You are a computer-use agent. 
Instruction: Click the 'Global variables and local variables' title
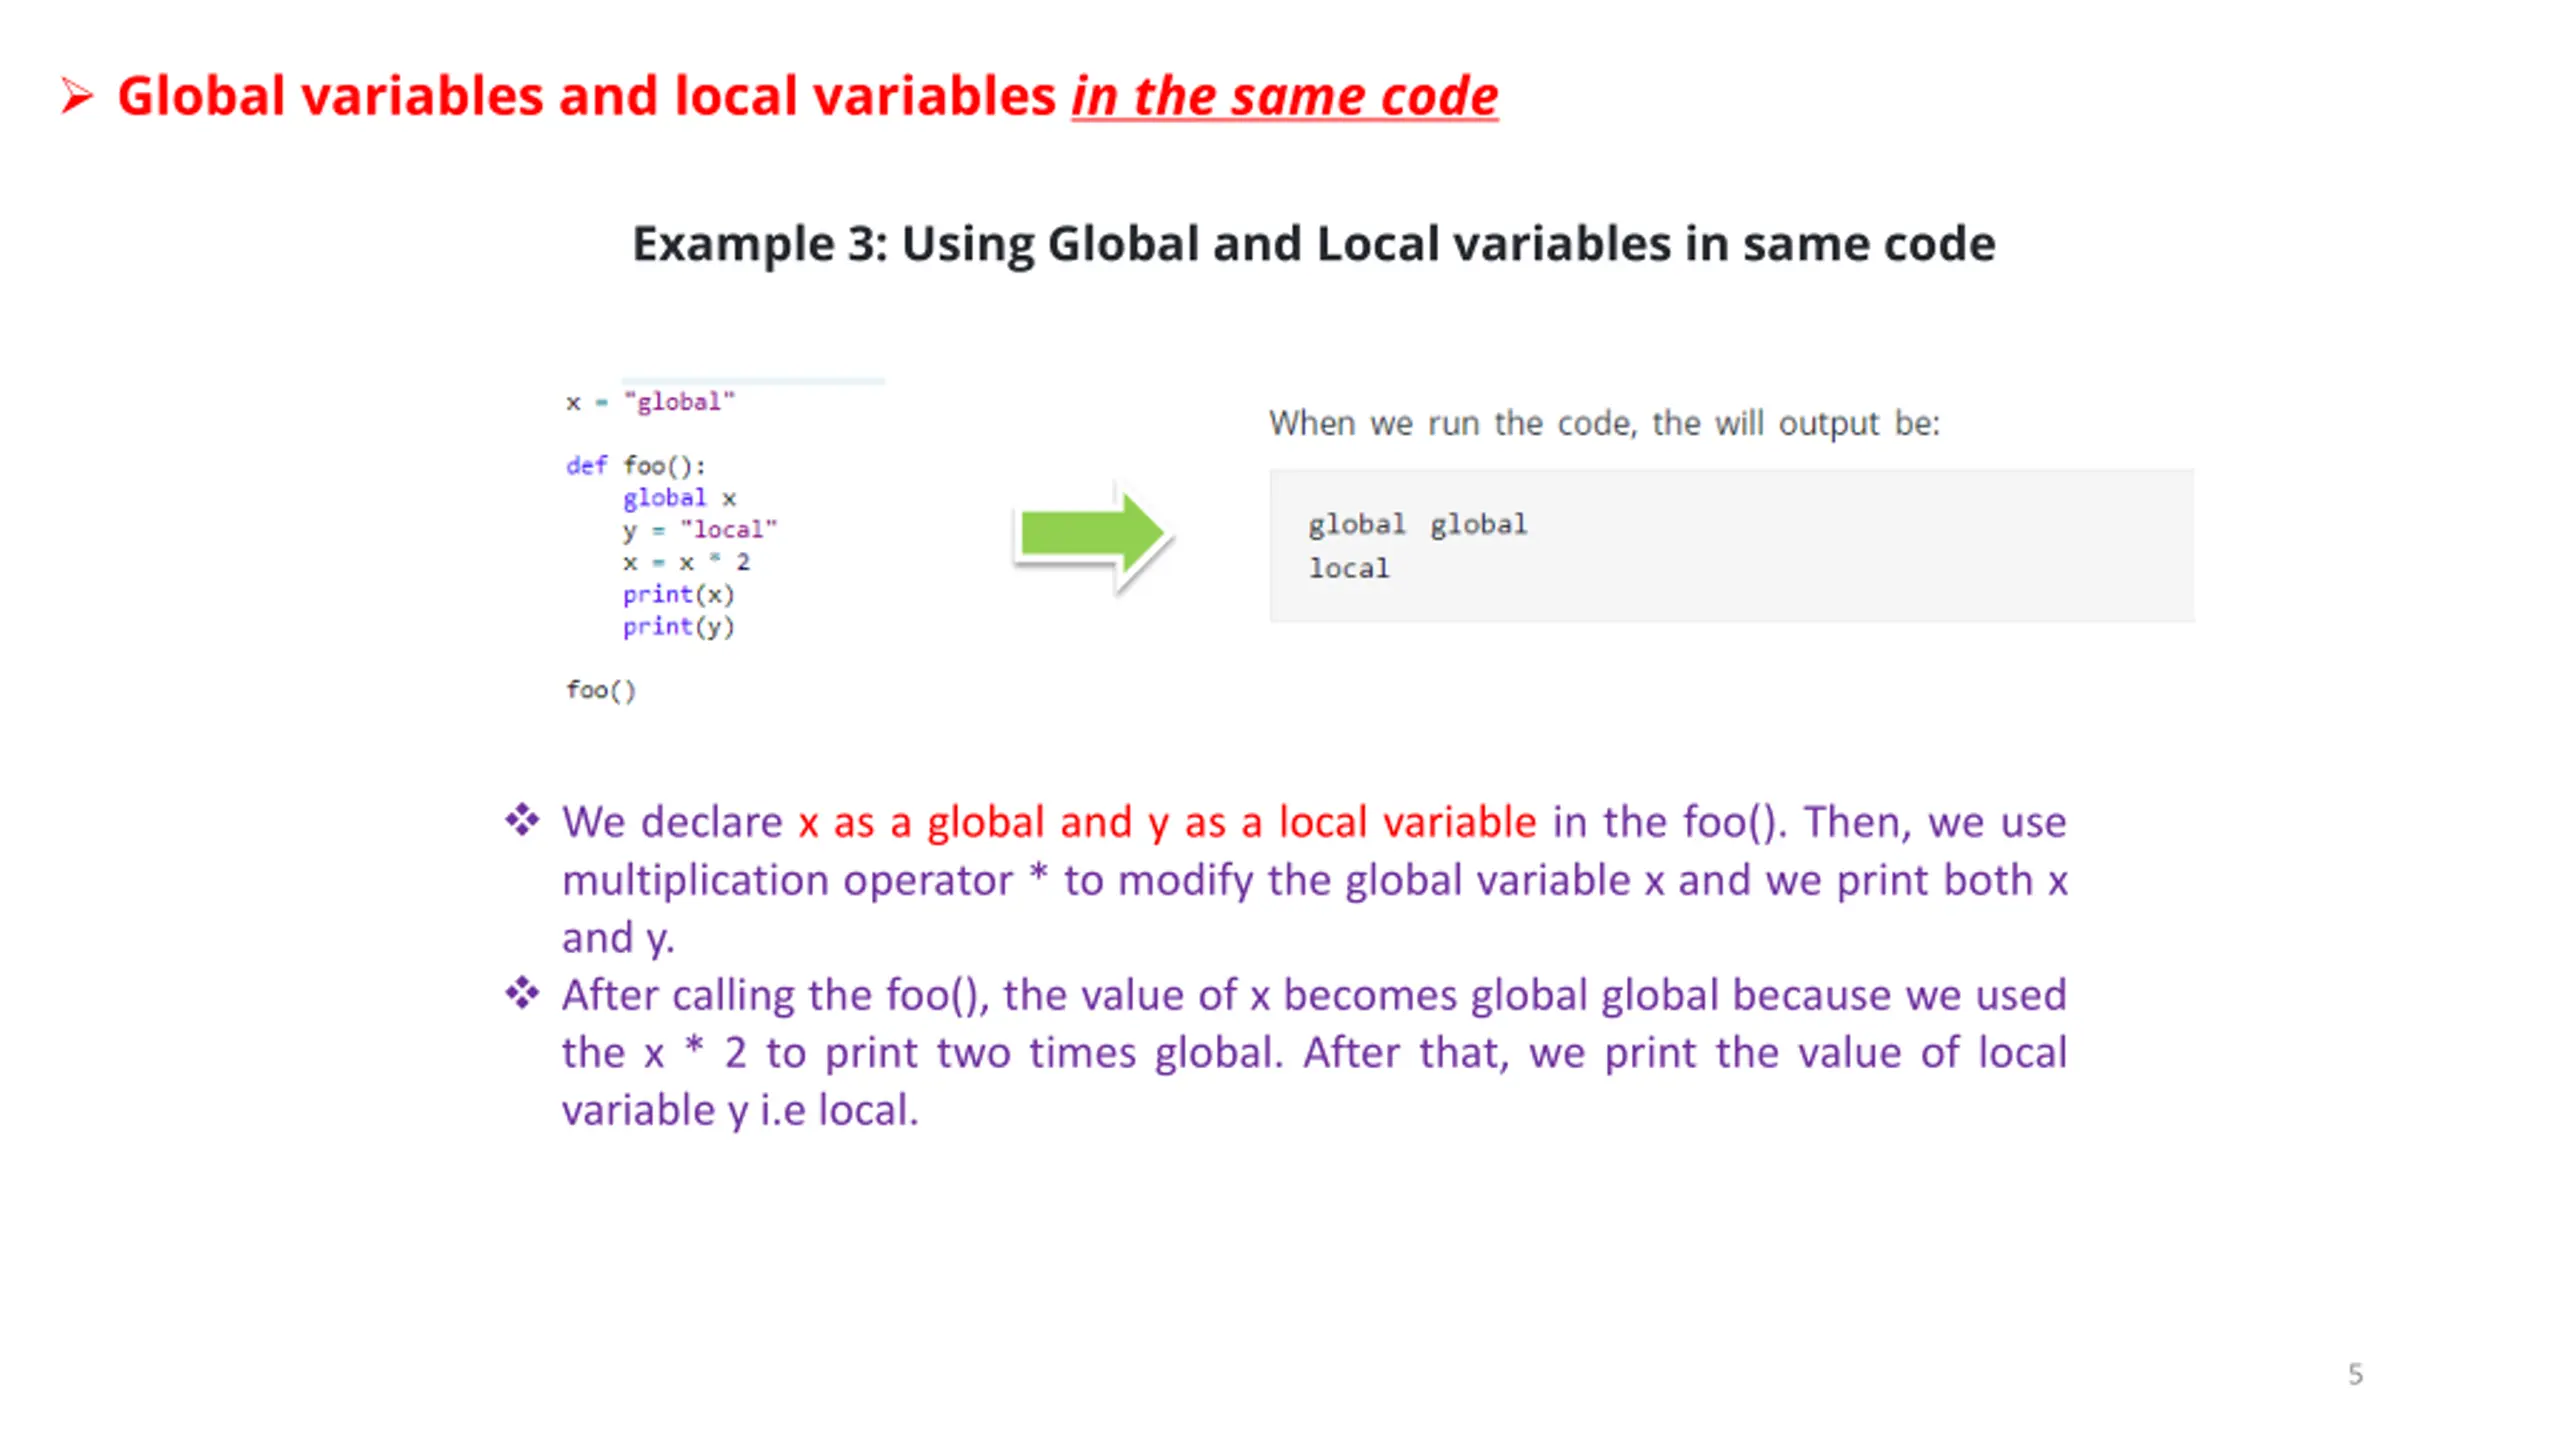click(x=586, y=97)
